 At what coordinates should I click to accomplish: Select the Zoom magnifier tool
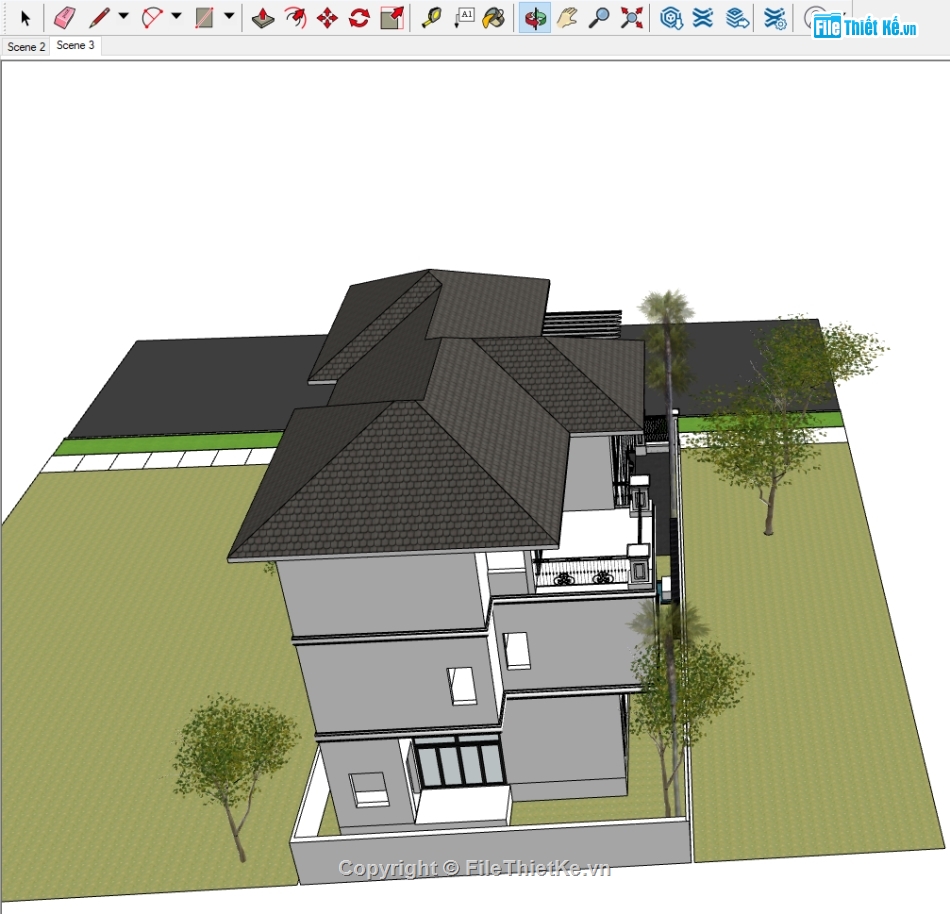599,18
